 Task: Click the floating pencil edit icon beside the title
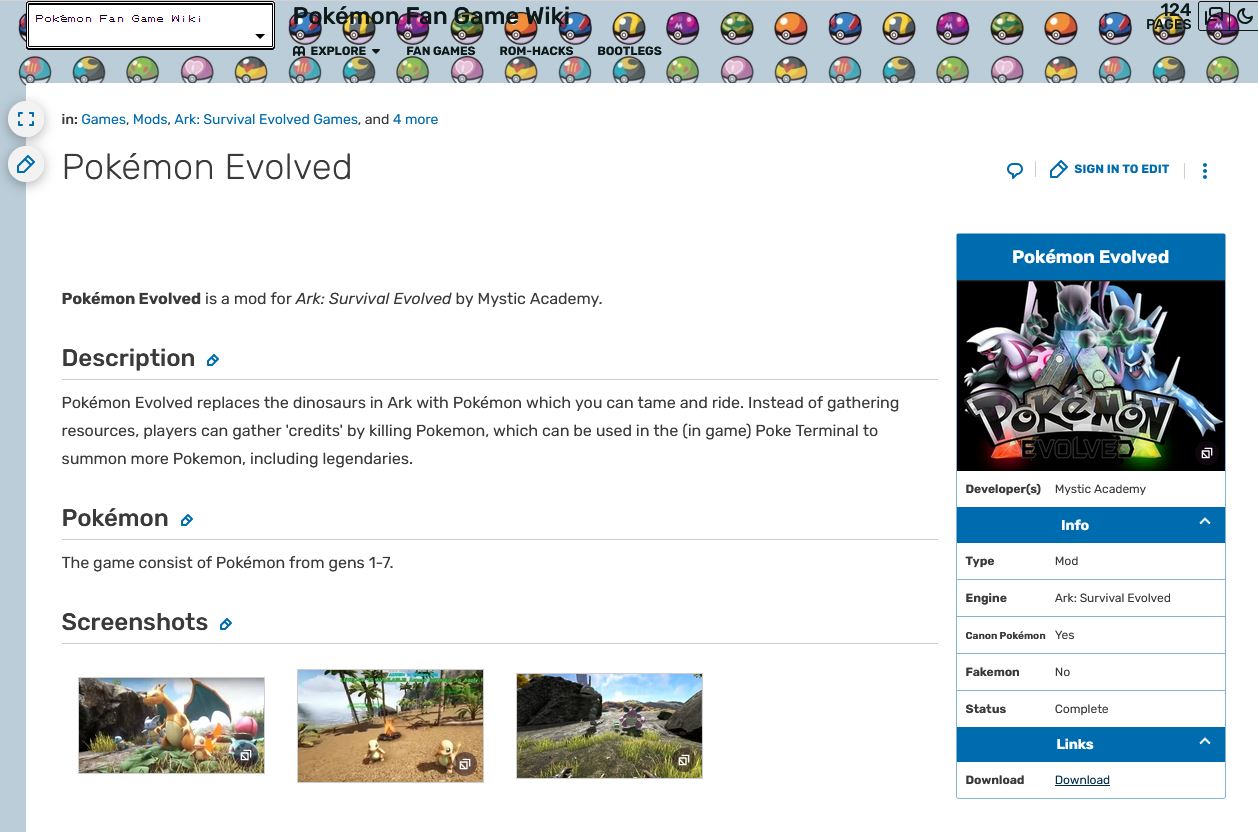click(26, 164)
